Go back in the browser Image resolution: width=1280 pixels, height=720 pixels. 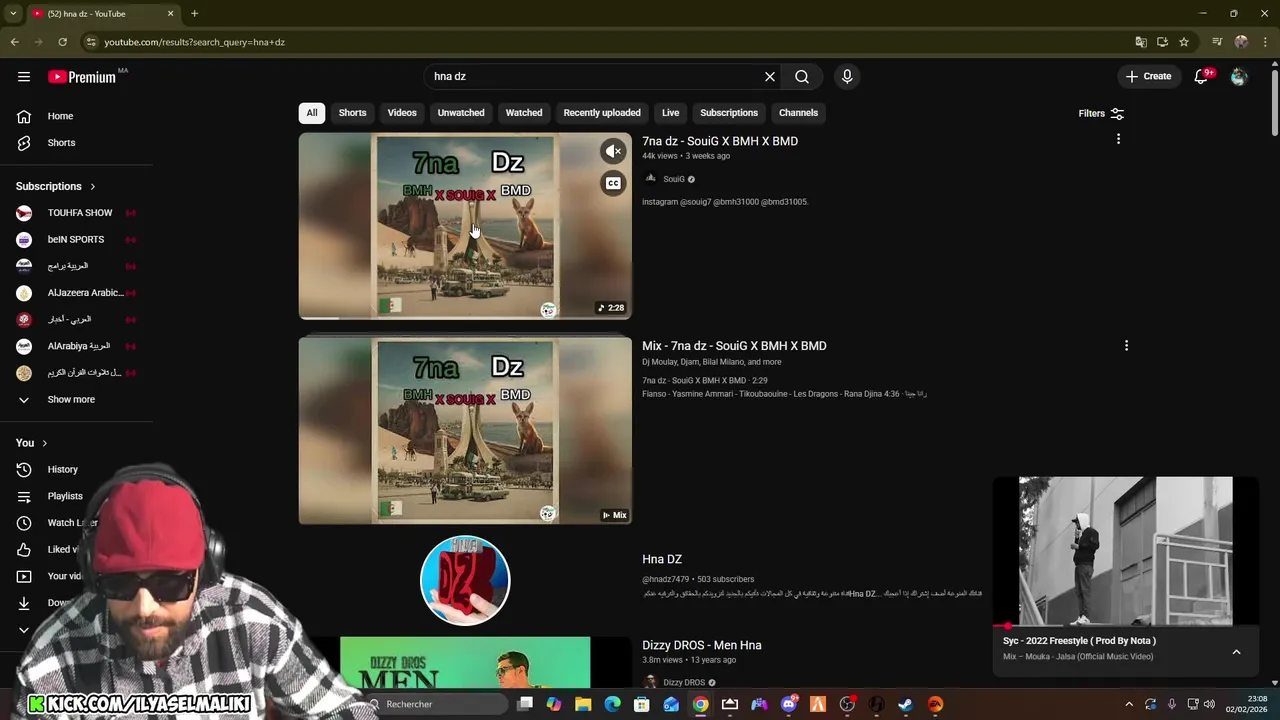14,42
